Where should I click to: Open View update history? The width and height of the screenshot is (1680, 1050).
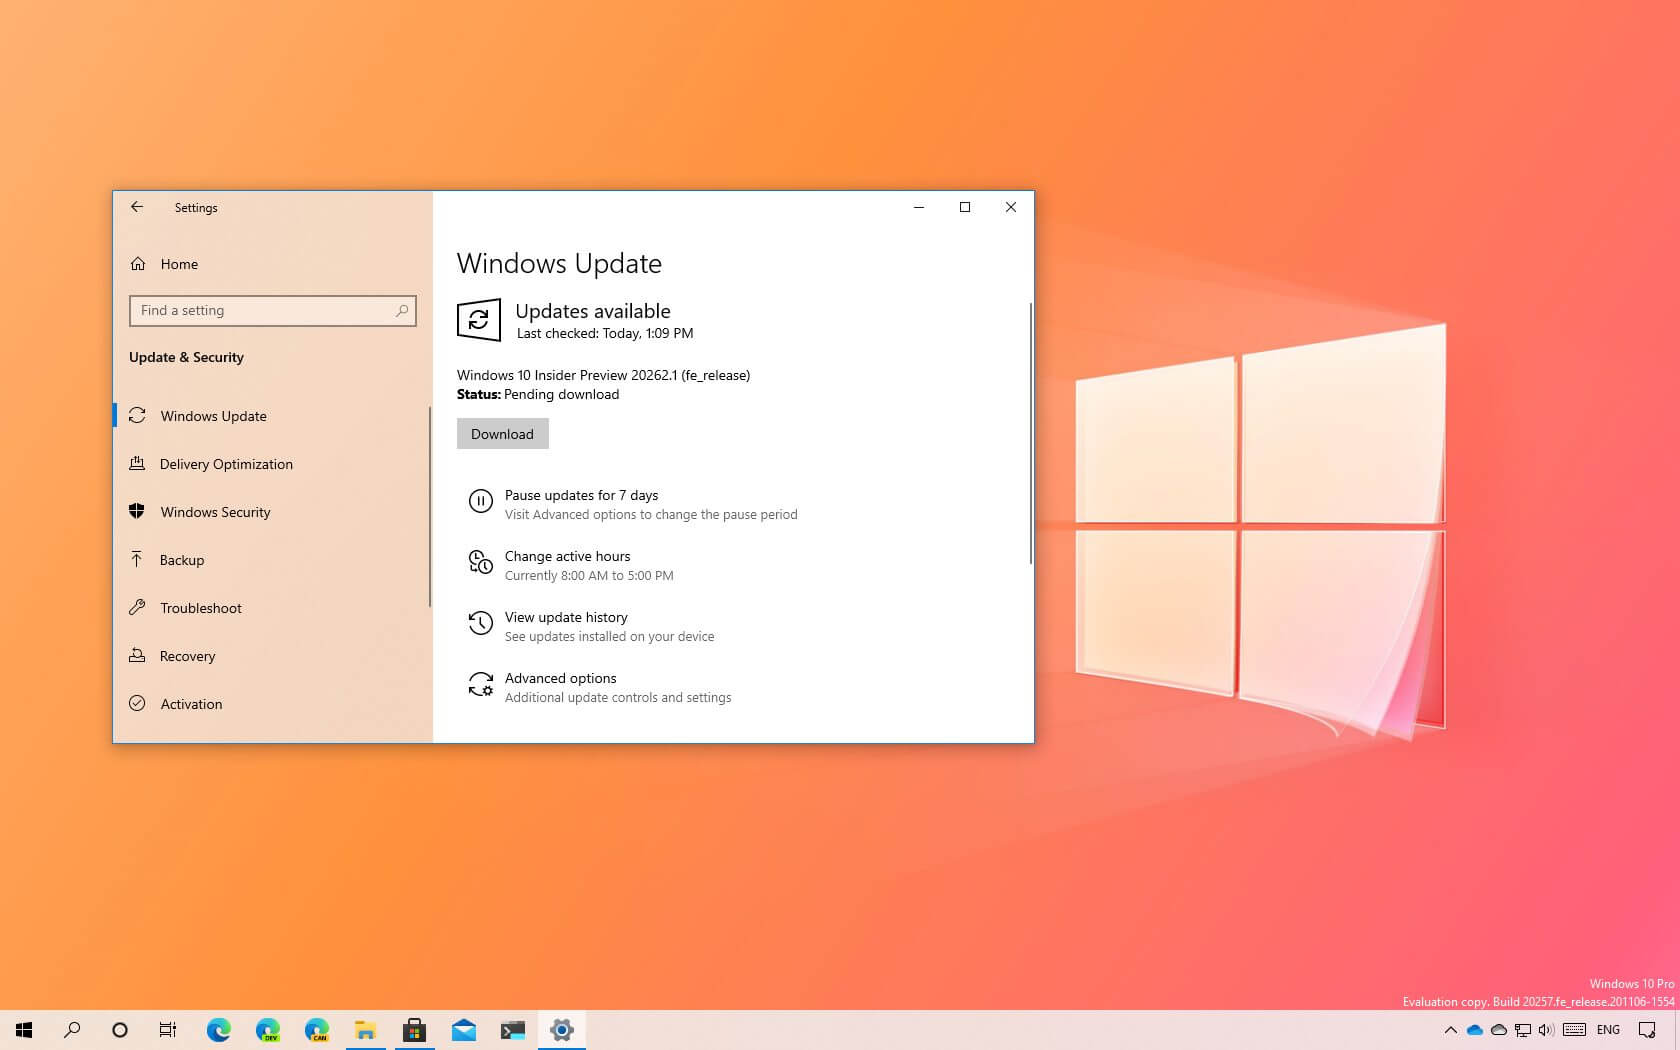pos(565,617)
